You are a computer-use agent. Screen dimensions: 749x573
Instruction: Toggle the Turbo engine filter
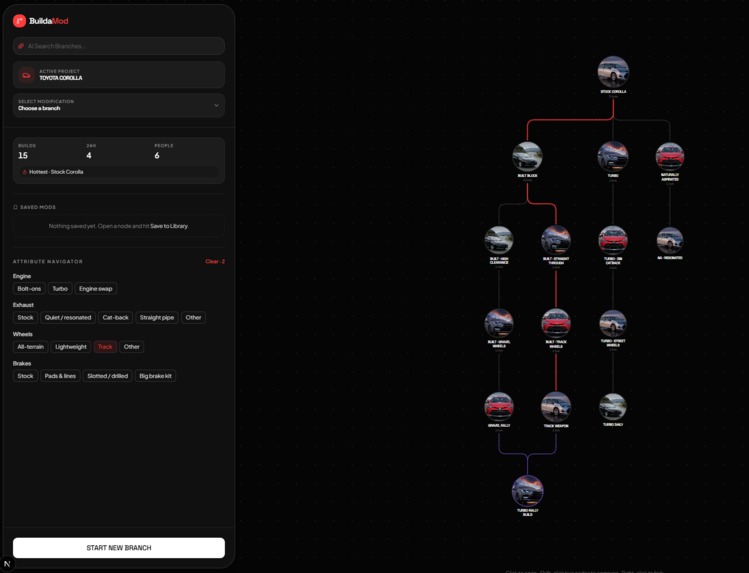click(60, 289)
